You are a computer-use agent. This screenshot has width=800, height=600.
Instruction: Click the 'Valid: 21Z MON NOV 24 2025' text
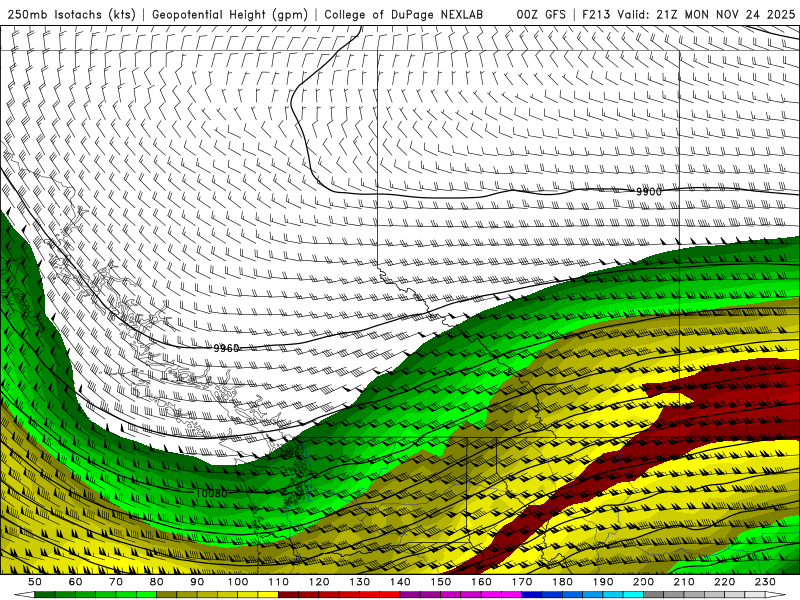click(706, 14)
